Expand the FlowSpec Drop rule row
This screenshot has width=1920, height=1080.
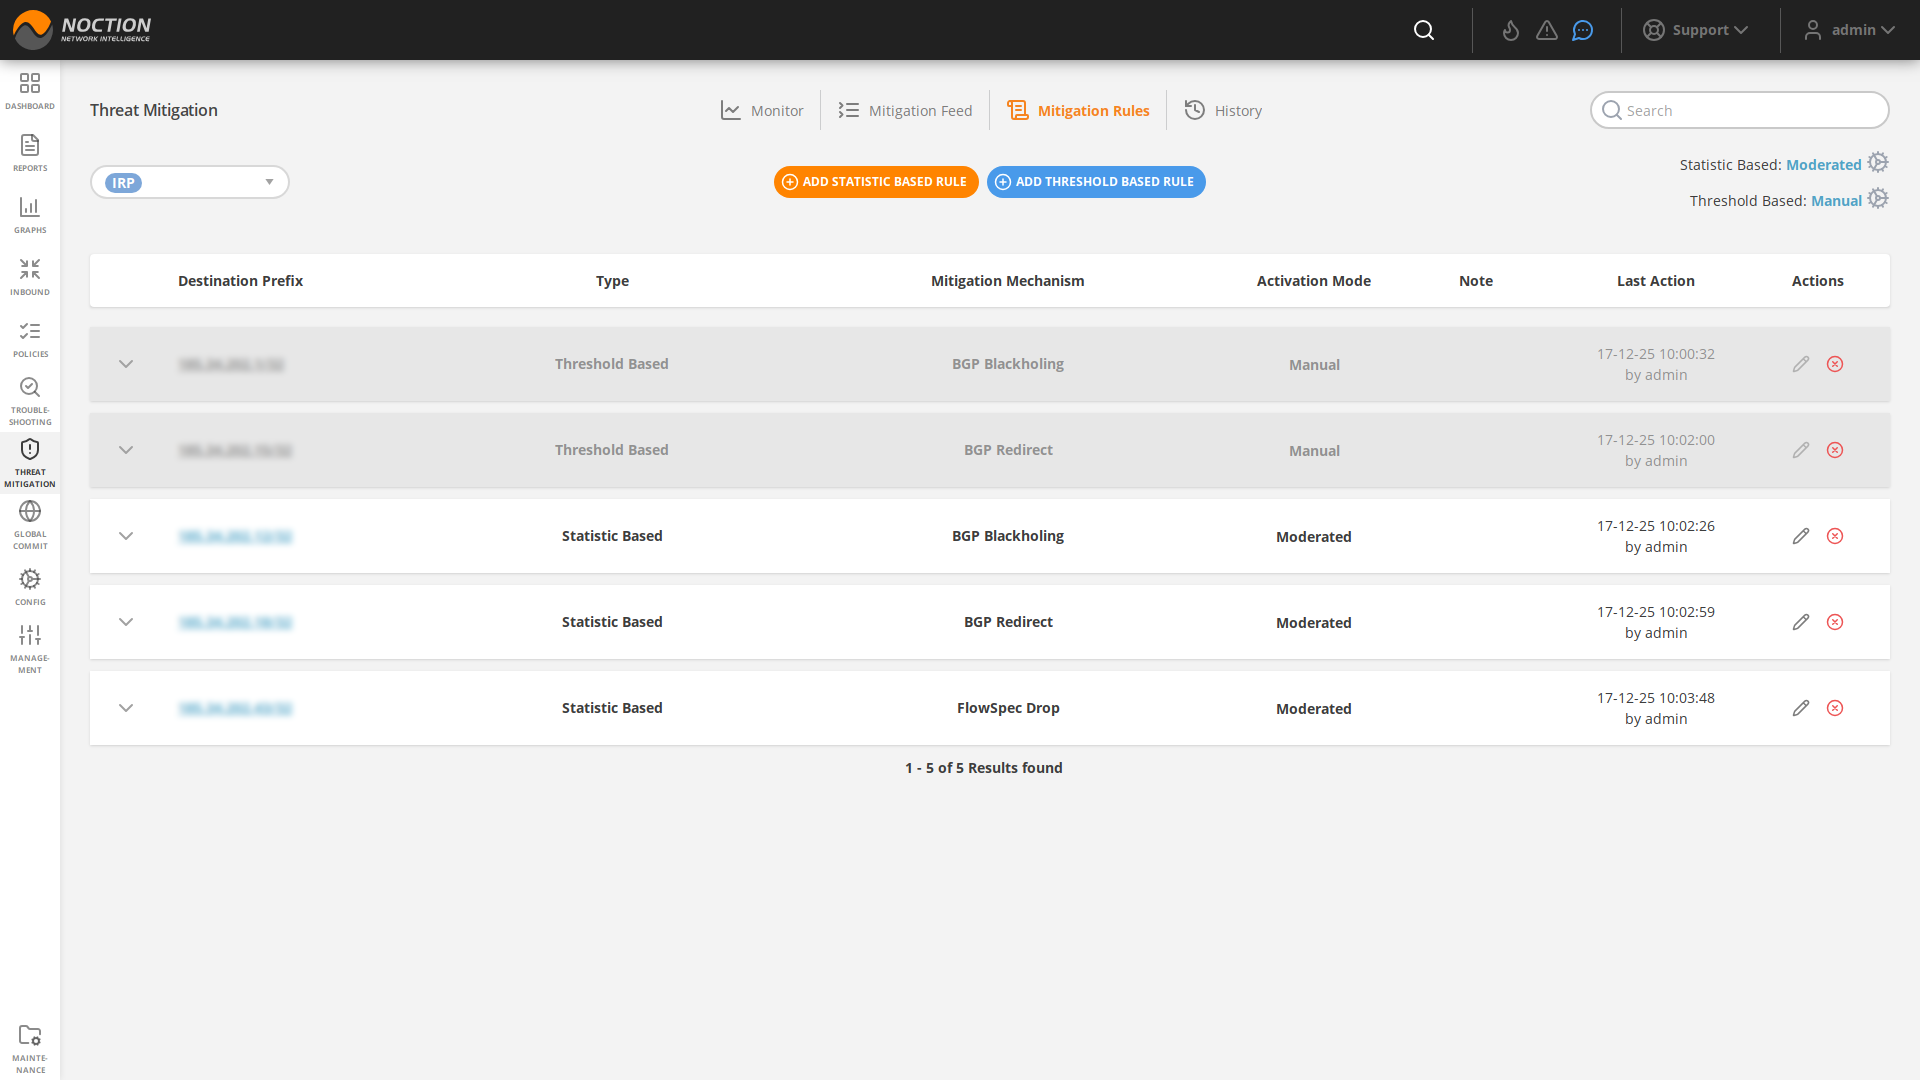coord(126,708)
